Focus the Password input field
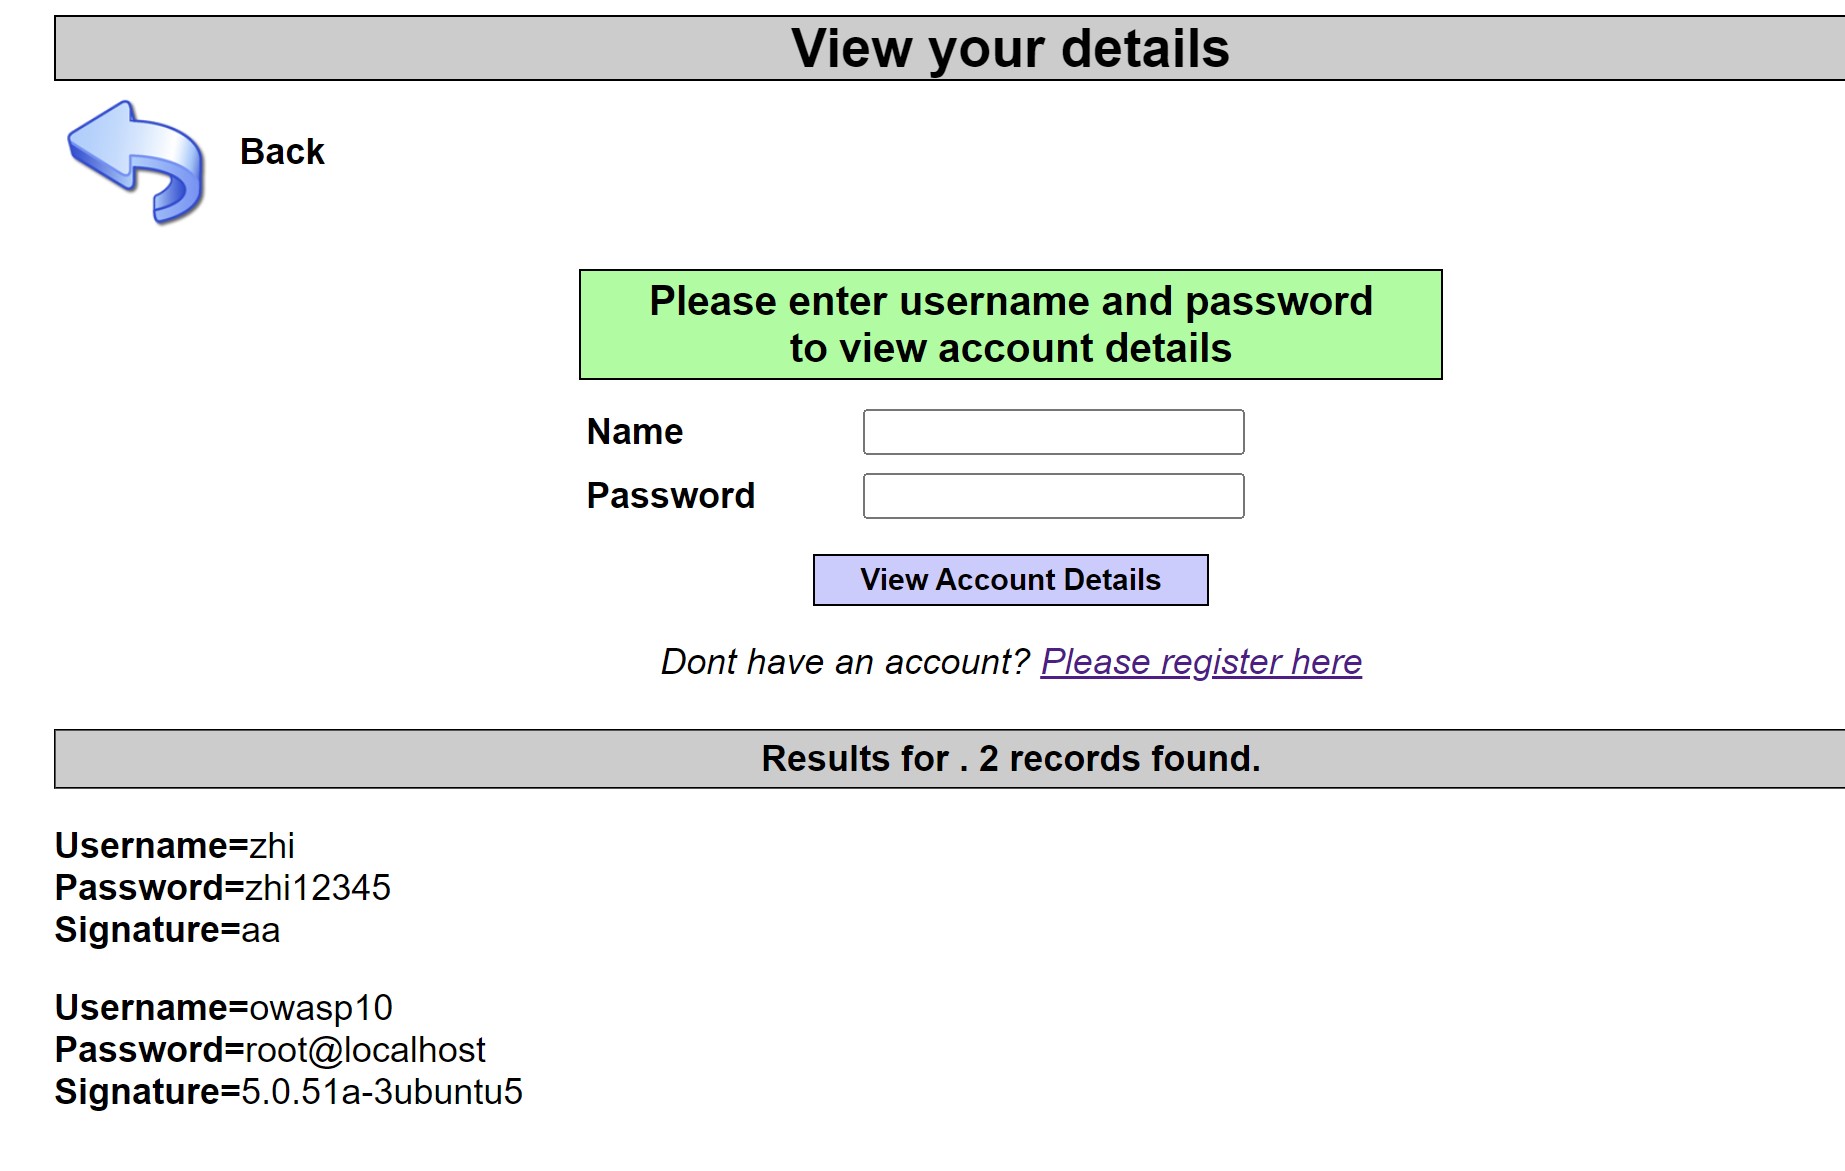This screenshot has width=1845, height=1171. pyautogui.click(x=1053, y=496)
